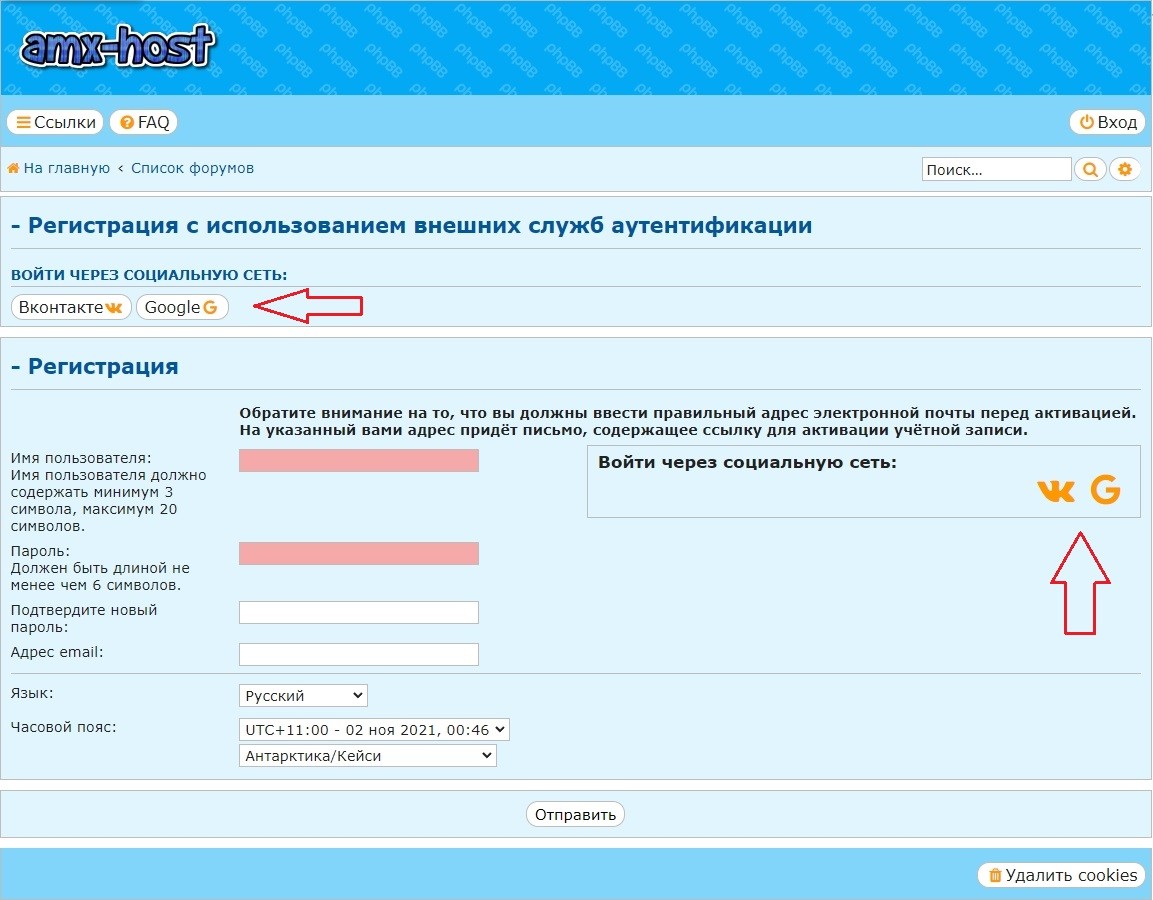The width and height of the screenshot is (1153, 900).
Task: Click the Удалить cookies button
Action: coord(1062,875)
